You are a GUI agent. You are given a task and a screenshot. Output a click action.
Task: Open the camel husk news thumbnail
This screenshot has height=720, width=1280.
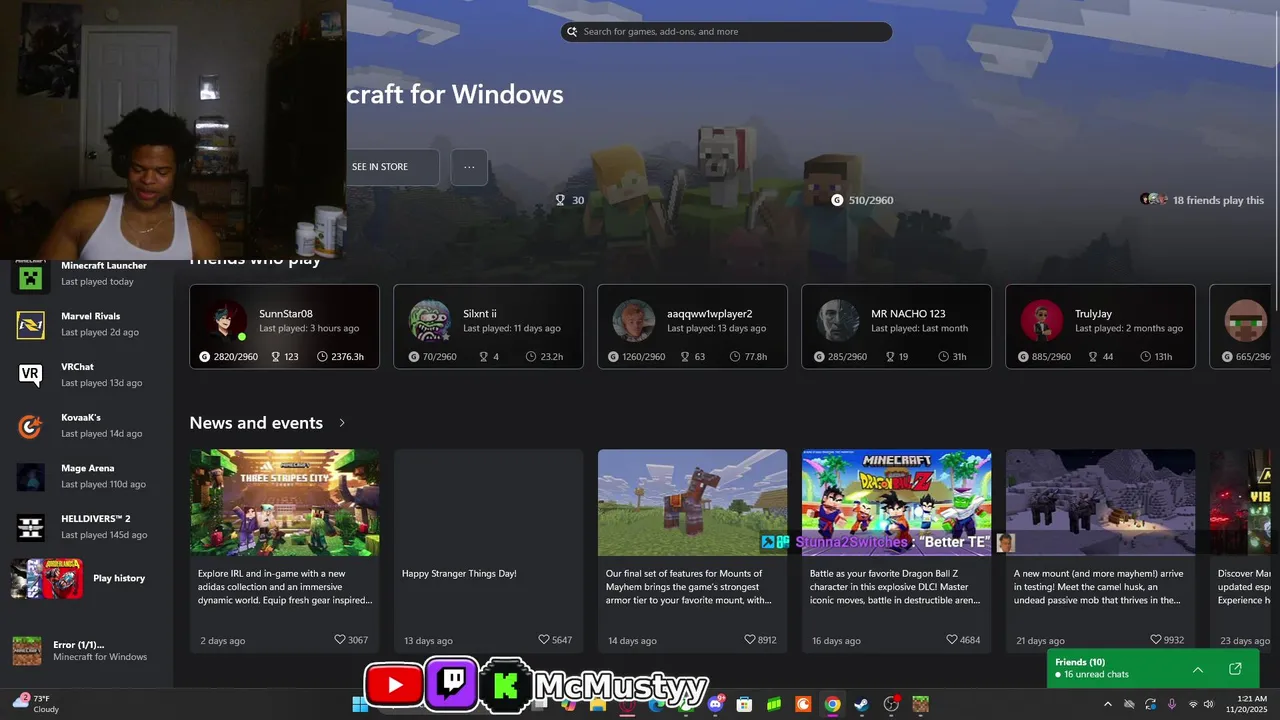coord(1100,502)
